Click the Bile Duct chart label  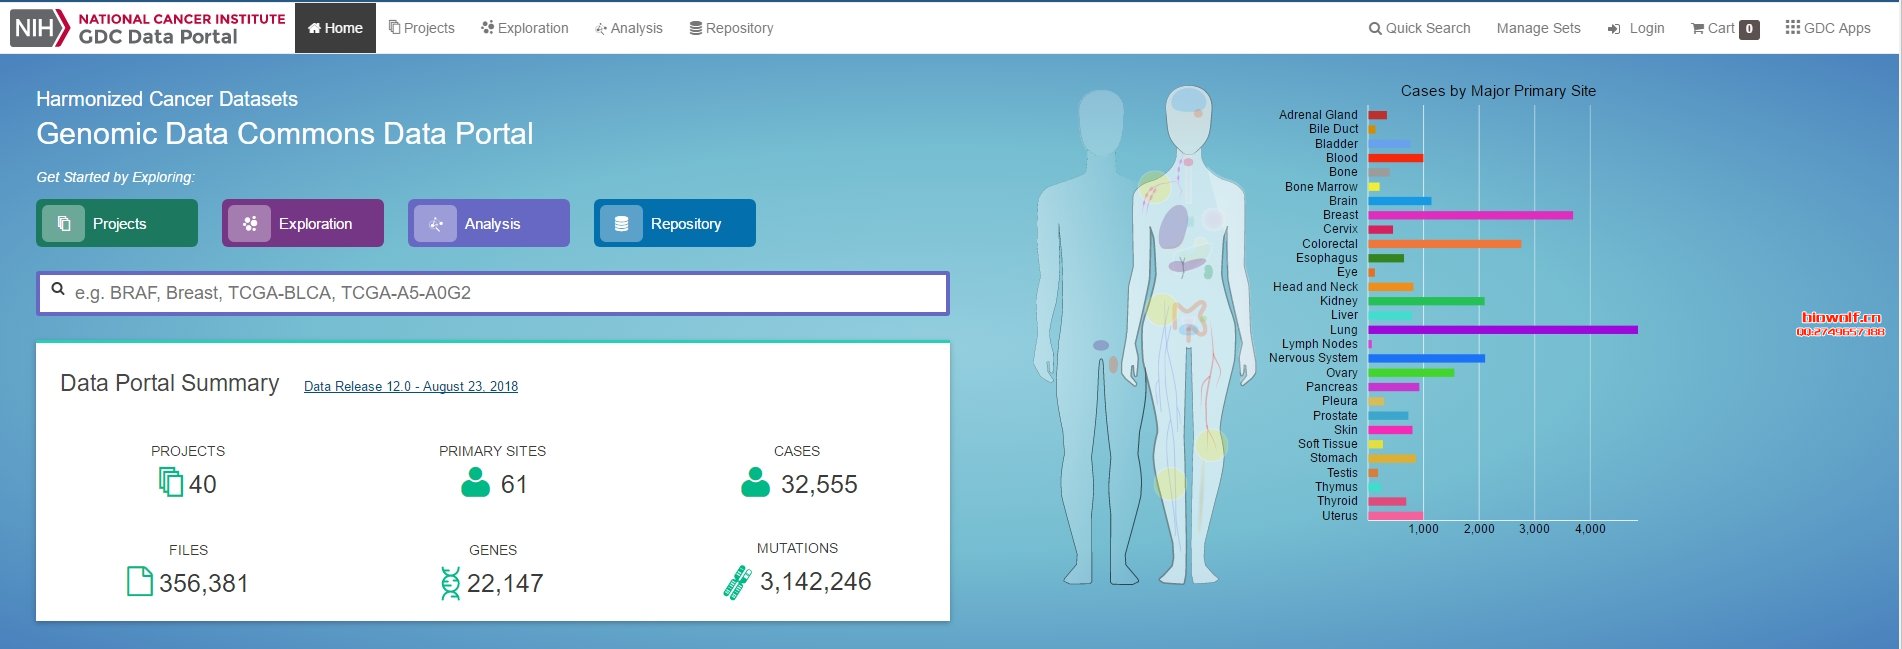[x=1334, y=129]
